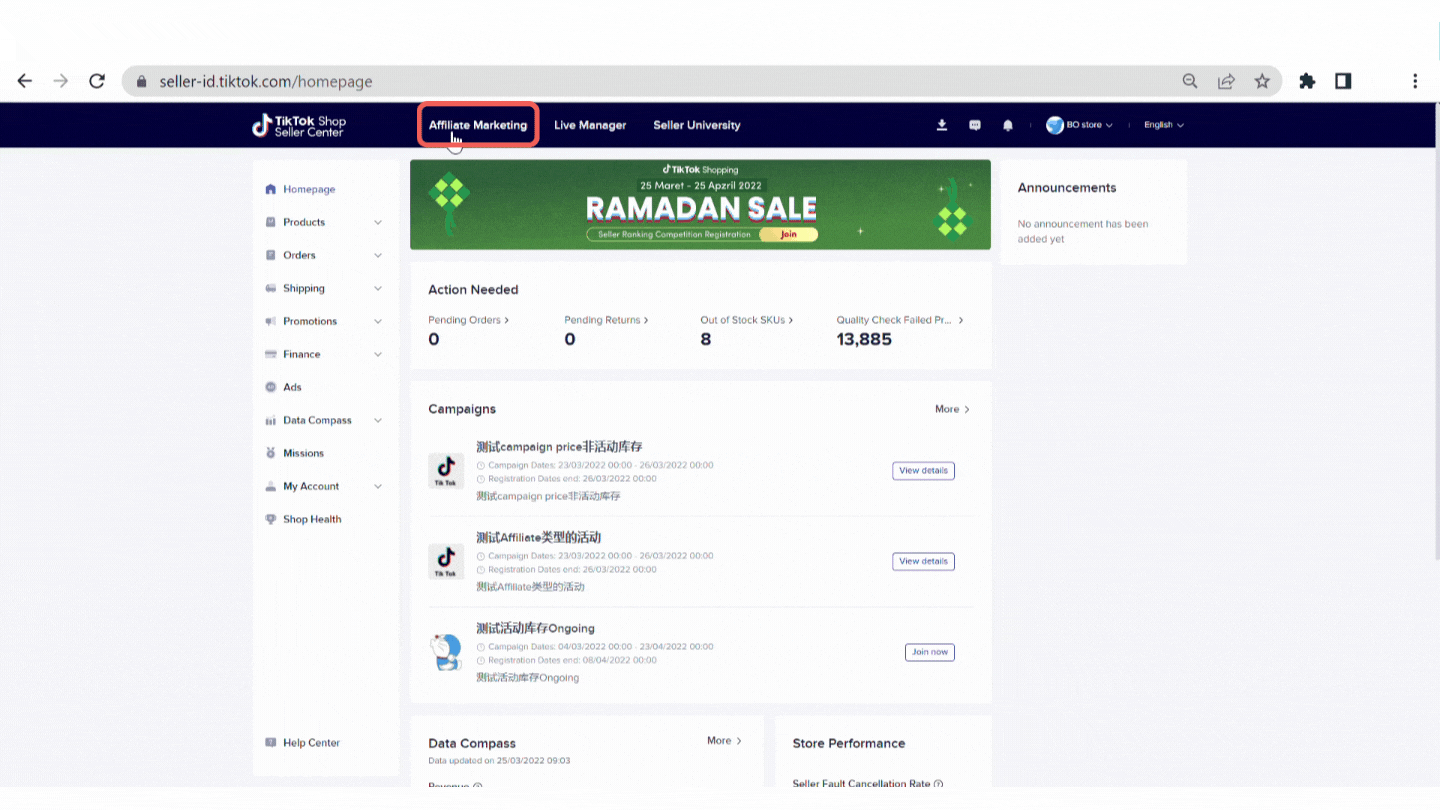Image resolution: width=1440 pixels, height=810 pixels.
Task: Open the BO store account dropdown
Action: tap(1080, 125)
